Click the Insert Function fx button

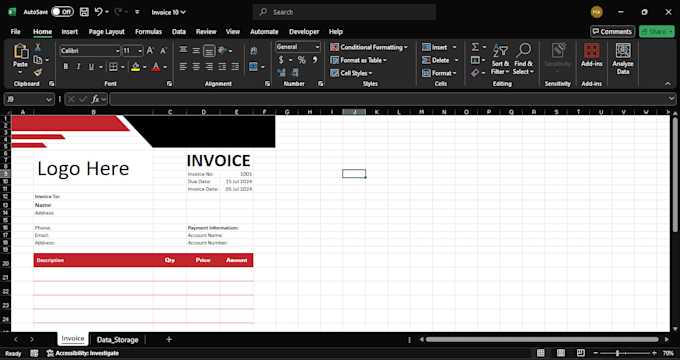95,99
